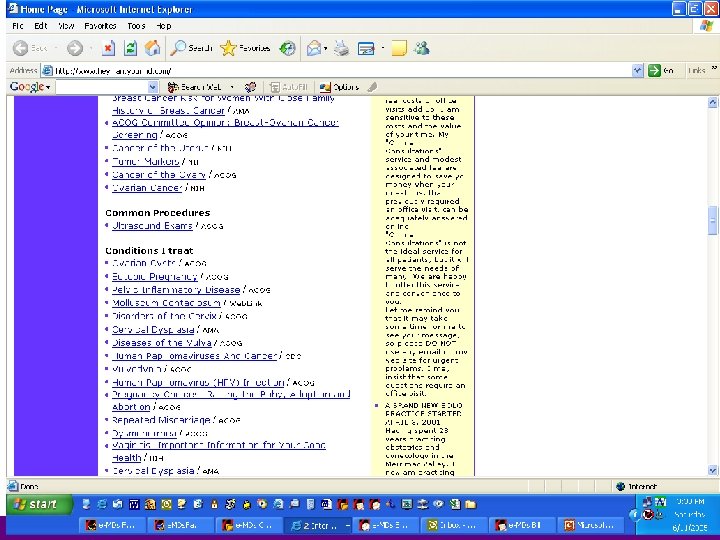Open the Messenger people icon
The height and width of the screenshot is (540, 720).
[x=422, y=48]
